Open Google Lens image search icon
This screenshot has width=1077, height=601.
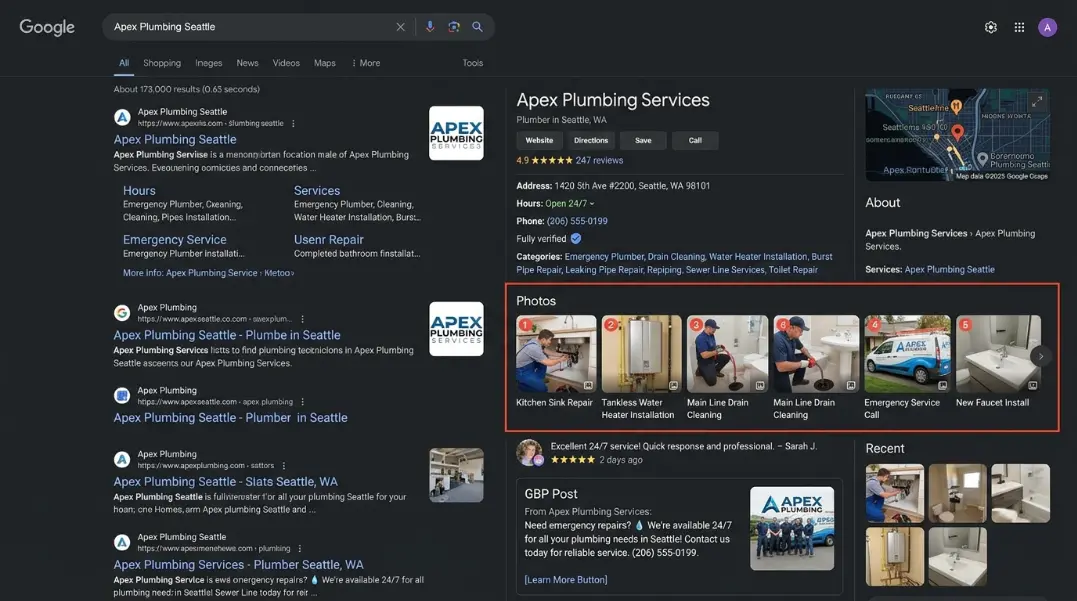click(453, 27)
